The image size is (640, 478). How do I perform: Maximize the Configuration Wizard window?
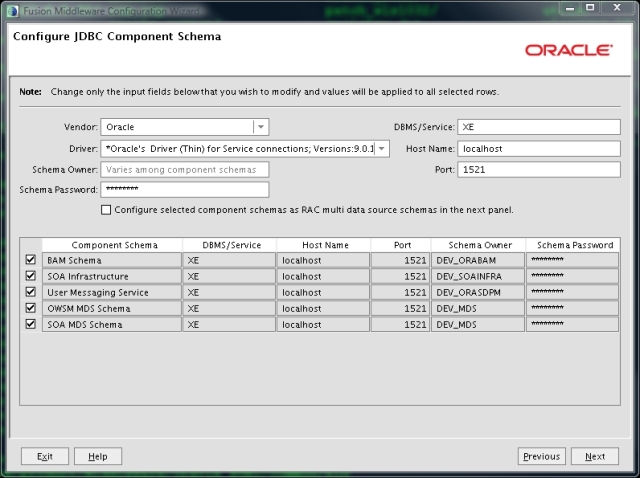590,7
